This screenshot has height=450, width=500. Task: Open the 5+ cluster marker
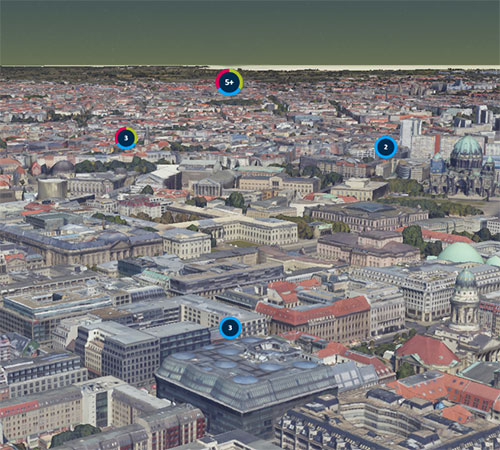coord(229,82)
